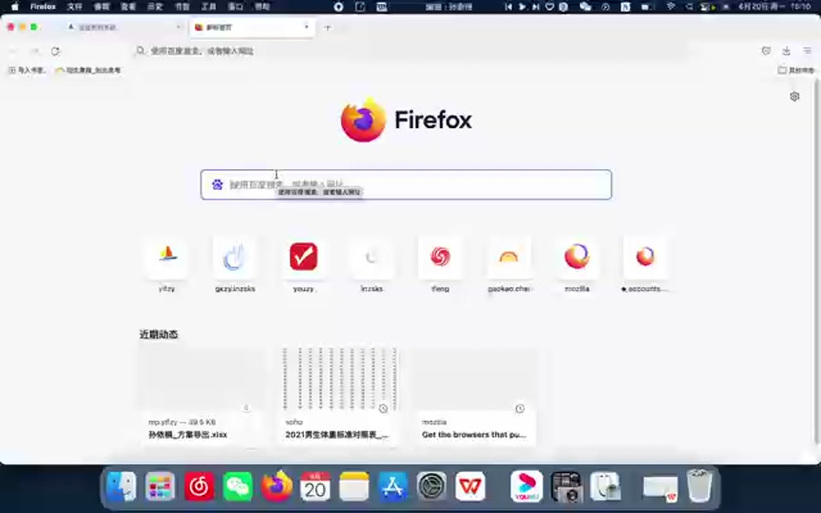
Task: Open the Trash in the dock
Action: pos(700,487)
